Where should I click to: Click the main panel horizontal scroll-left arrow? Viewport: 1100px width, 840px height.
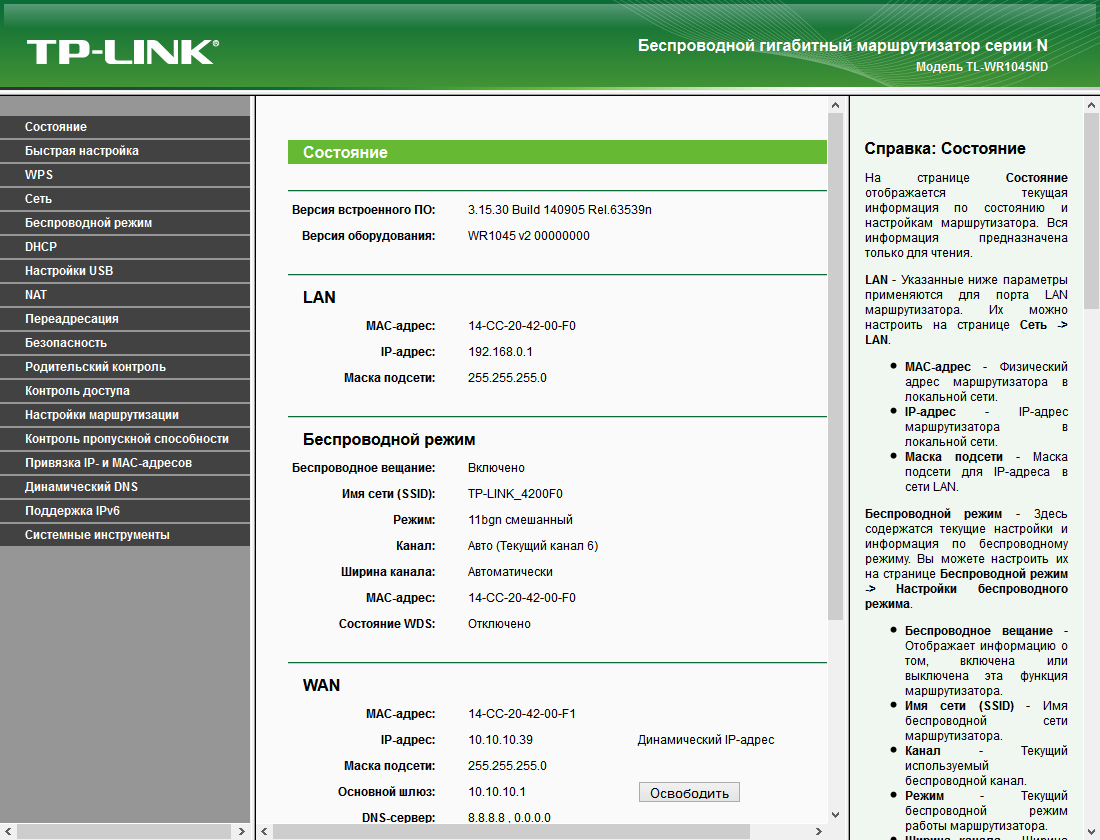(264, 832)
